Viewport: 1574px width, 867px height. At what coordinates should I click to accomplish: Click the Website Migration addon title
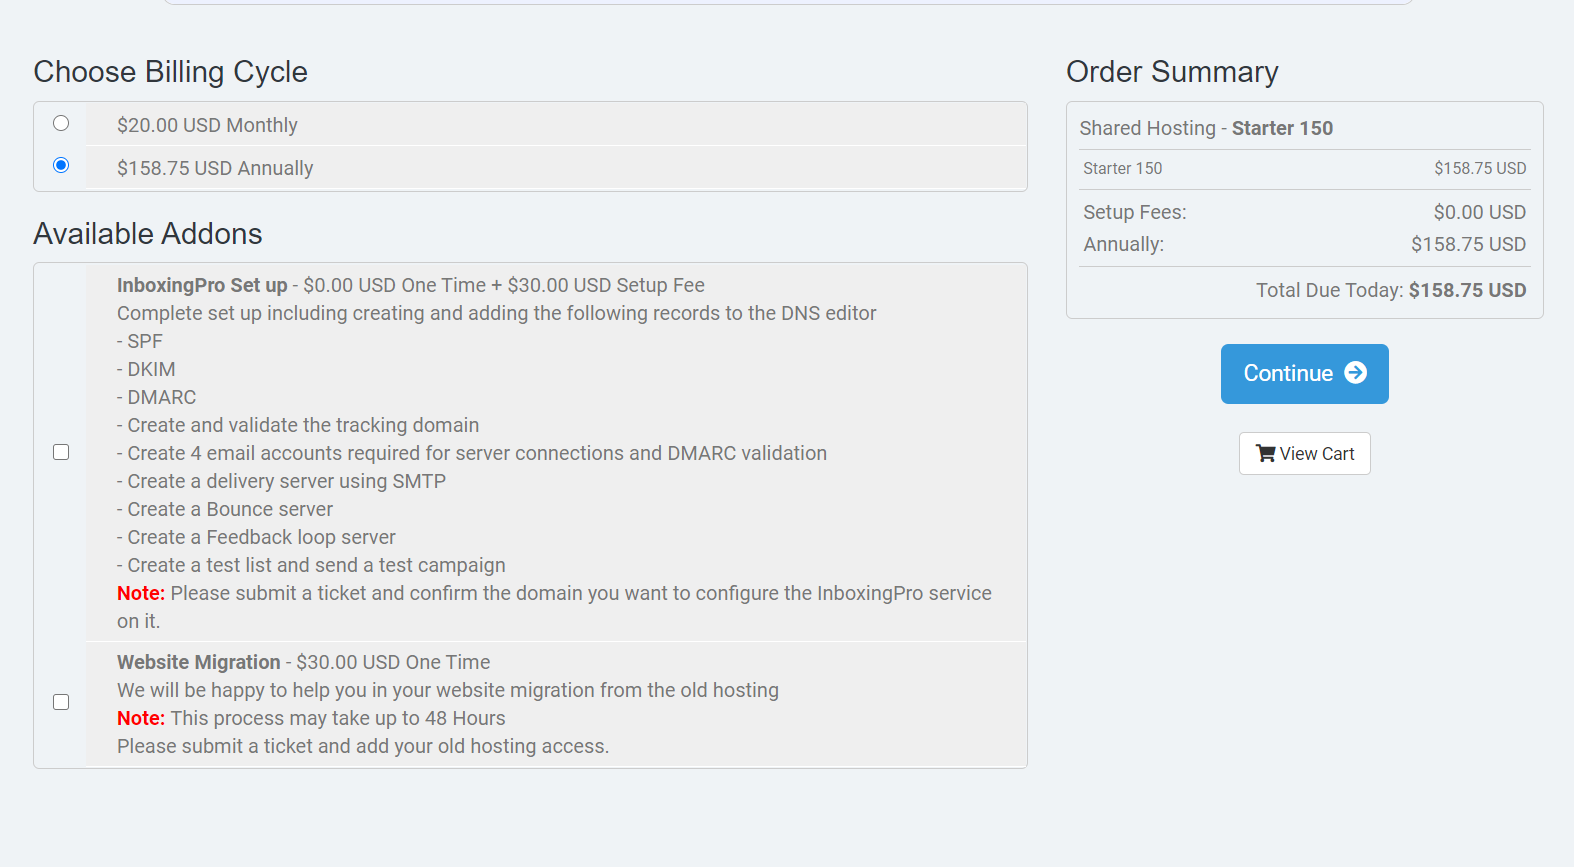pos(199,662)
